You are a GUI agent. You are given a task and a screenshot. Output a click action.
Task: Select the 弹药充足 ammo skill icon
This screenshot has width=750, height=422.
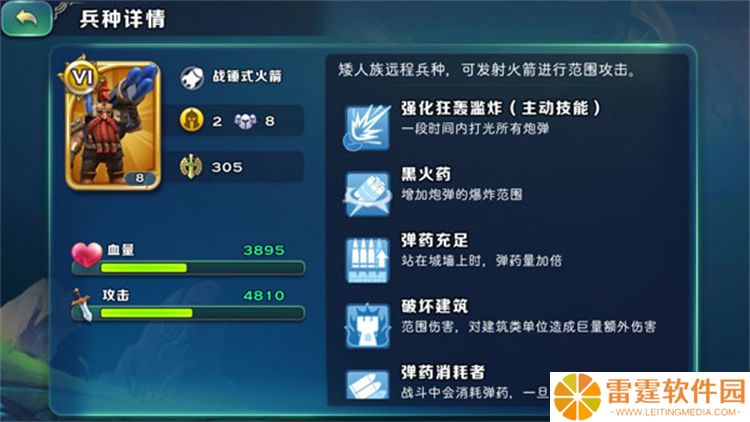tap(367, 260)
